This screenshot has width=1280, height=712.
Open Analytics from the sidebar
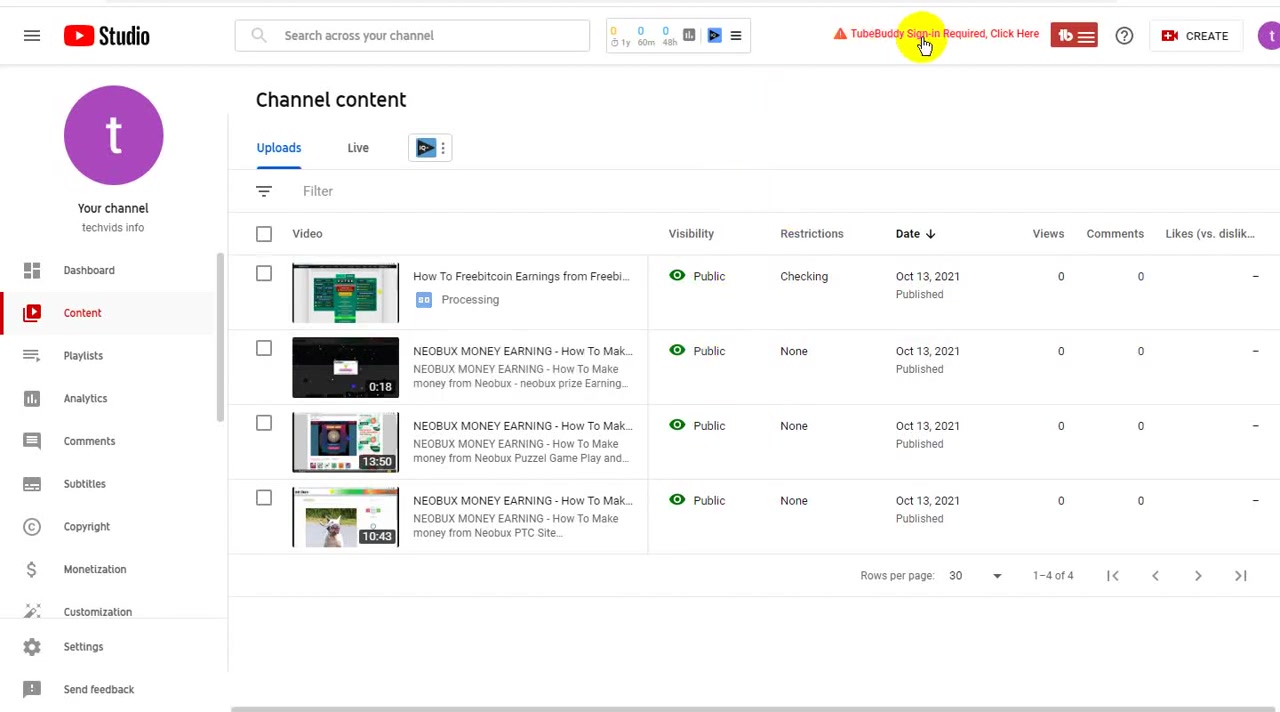[85, 398]
